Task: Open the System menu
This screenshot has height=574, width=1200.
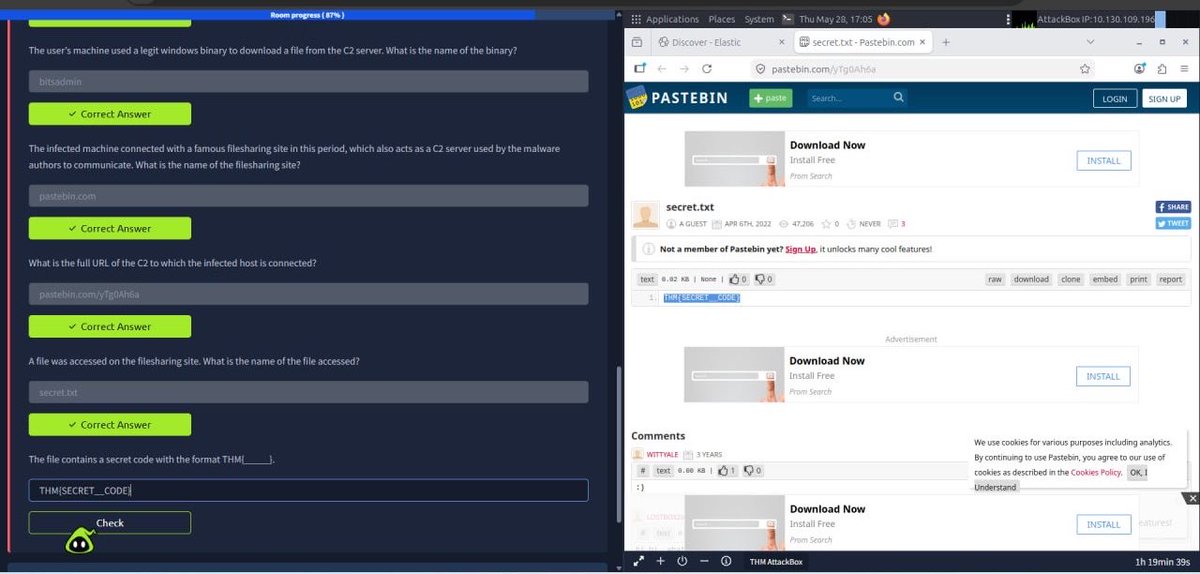Action: pos(759,19)
